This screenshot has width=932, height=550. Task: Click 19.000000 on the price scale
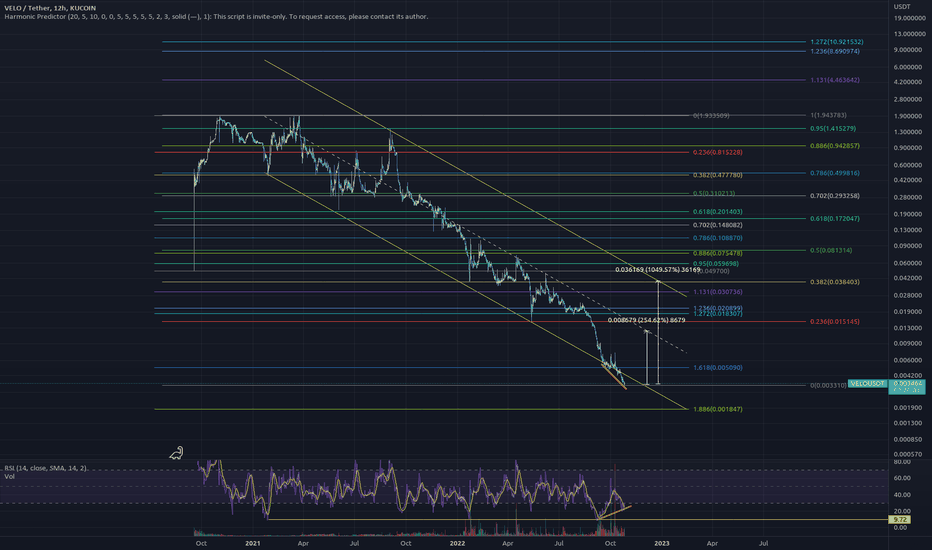909,18
